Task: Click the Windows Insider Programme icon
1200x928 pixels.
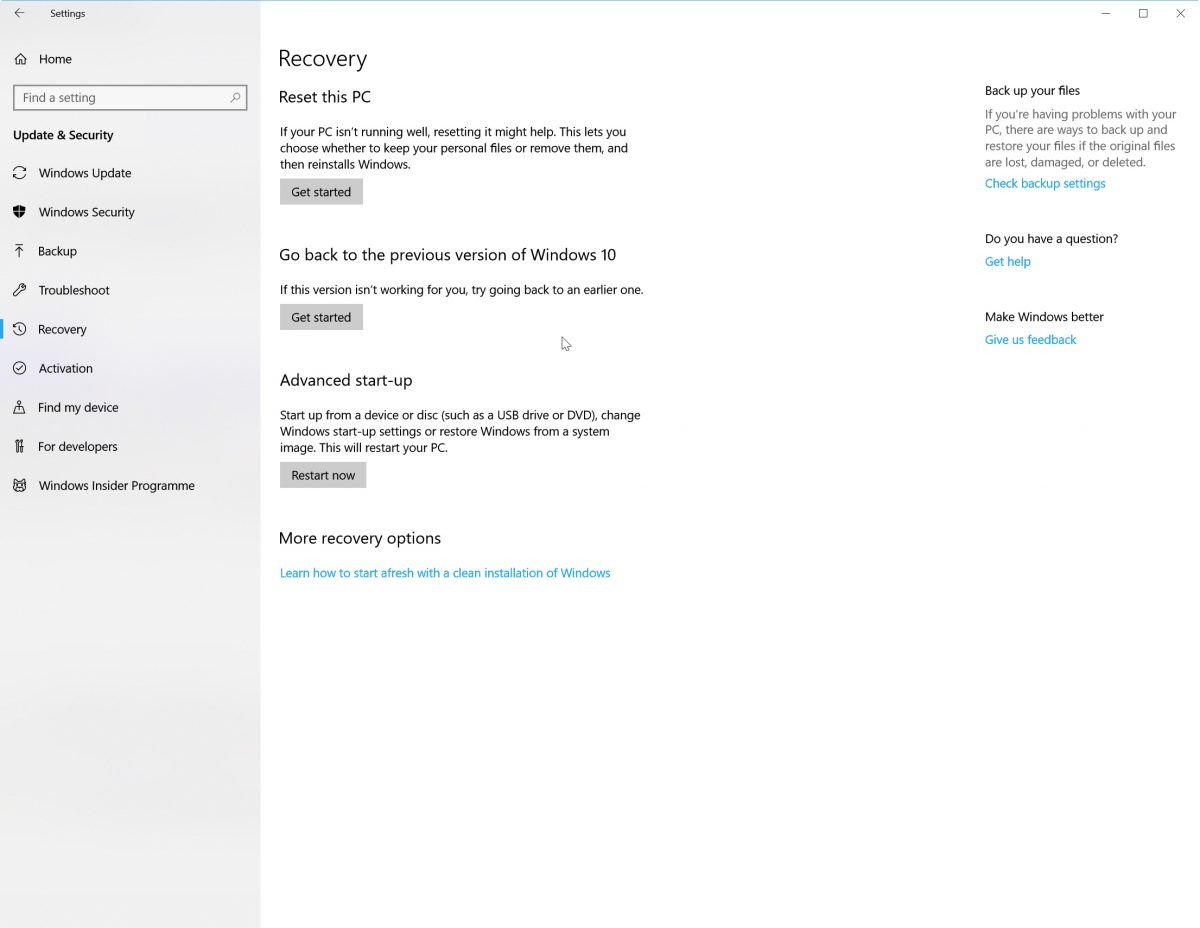Action: 19,485
